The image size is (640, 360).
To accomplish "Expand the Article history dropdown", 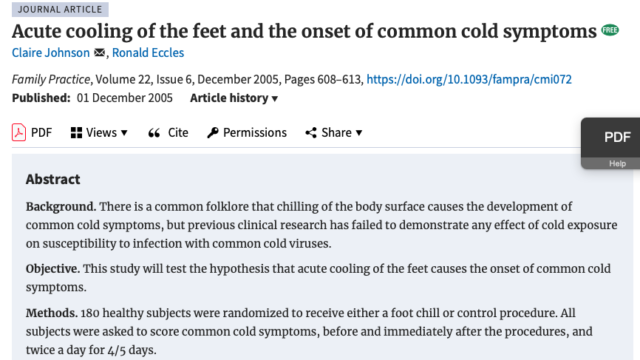I will [234, 98].
